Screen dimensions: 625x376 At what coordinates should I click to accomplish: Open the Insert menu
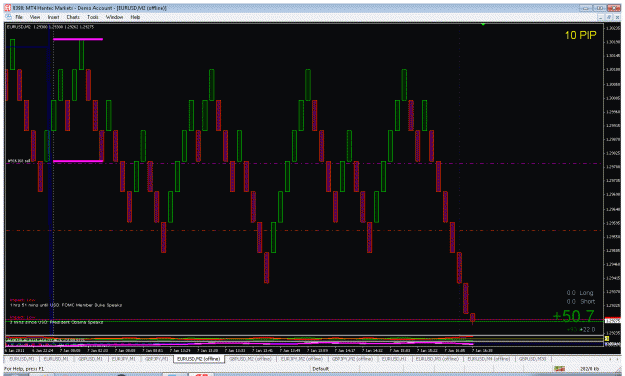click(53, 17)
